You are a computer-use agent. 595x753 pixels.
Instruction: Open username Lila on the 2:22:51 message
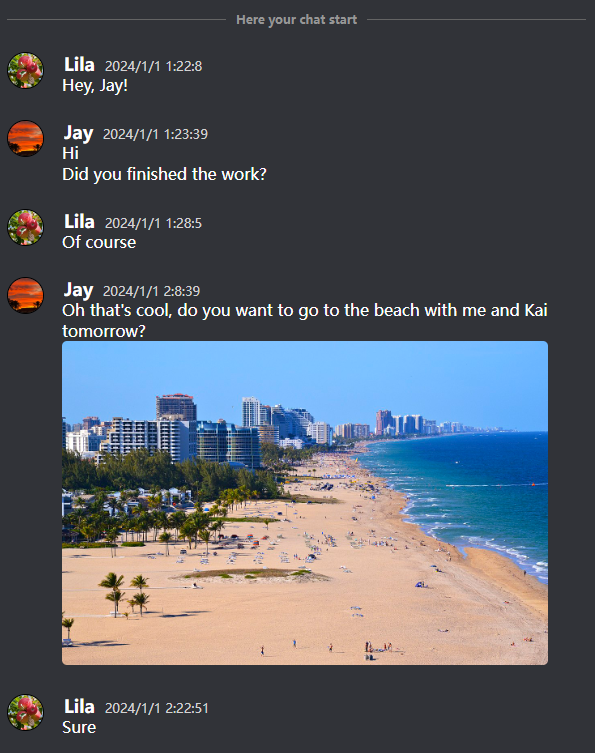79,707
